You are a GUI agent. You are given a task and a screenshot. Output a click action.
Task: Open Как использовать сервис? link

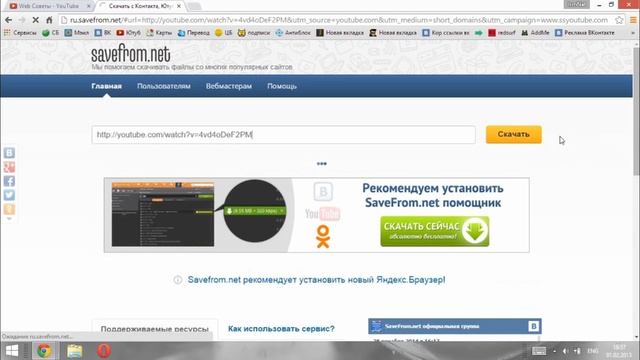tap(281, 329)
